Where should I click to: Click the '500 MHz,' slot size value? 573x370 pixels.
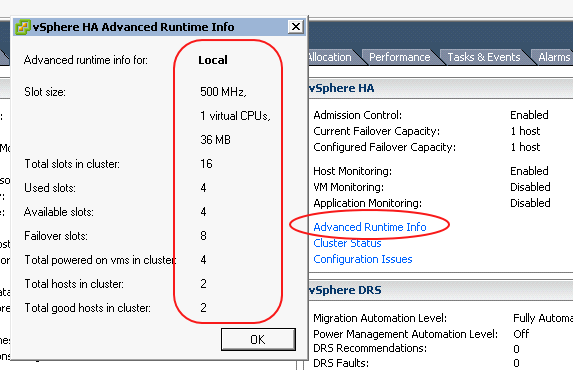223,91
